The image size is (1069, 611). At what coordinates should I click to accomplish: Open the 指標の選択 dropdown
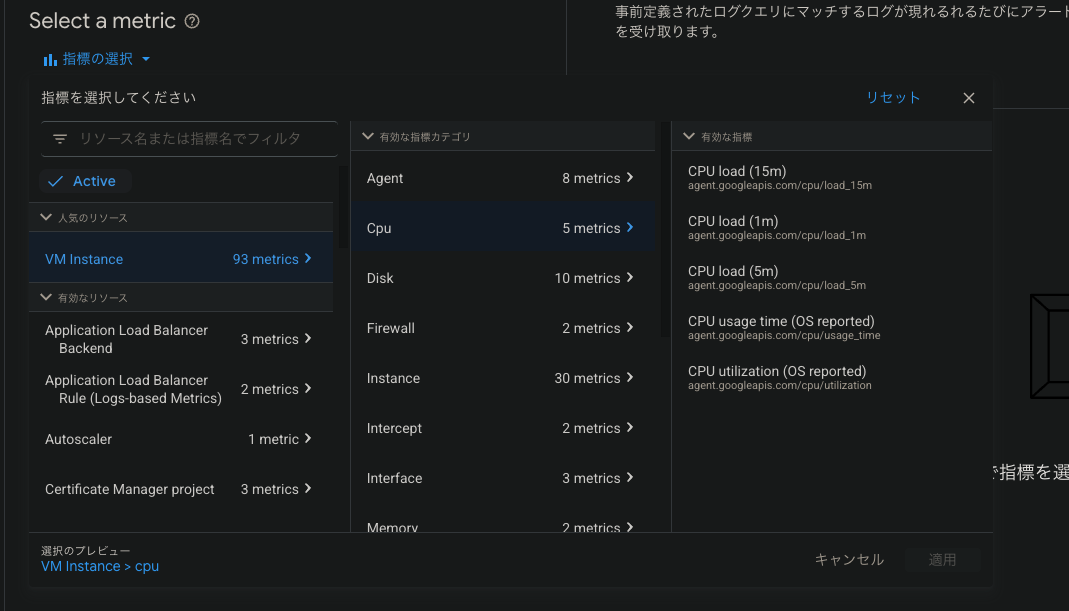[x=97, y=60]
